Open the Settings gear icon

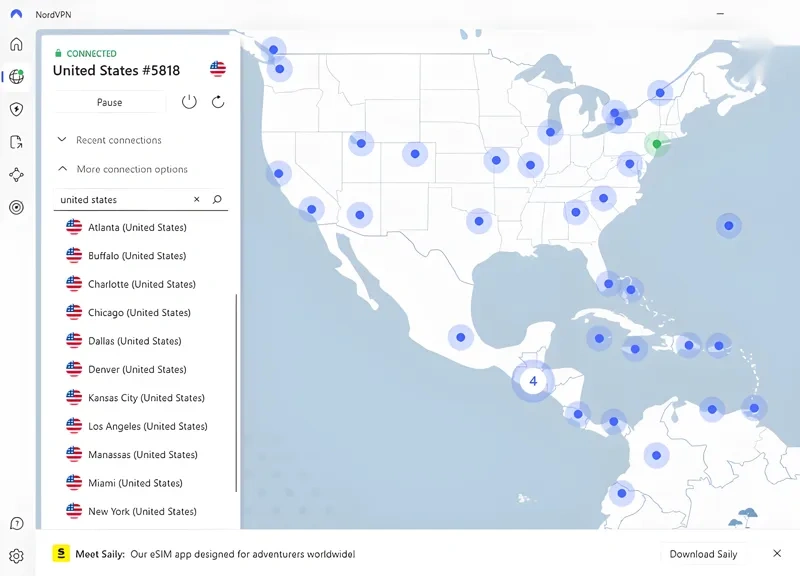[x=16, y=556]
